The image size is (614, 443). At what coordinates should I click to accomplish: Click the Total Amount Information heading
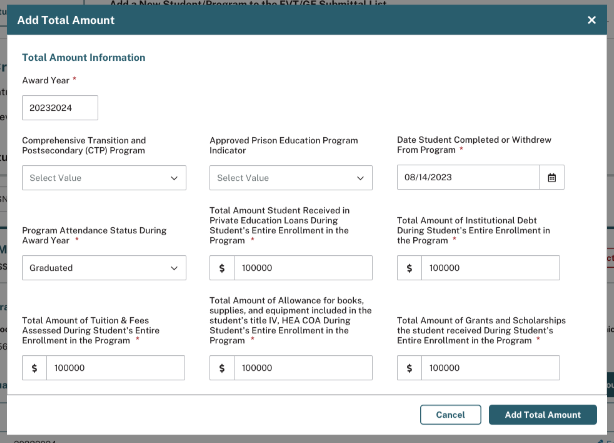coord(84,58)
